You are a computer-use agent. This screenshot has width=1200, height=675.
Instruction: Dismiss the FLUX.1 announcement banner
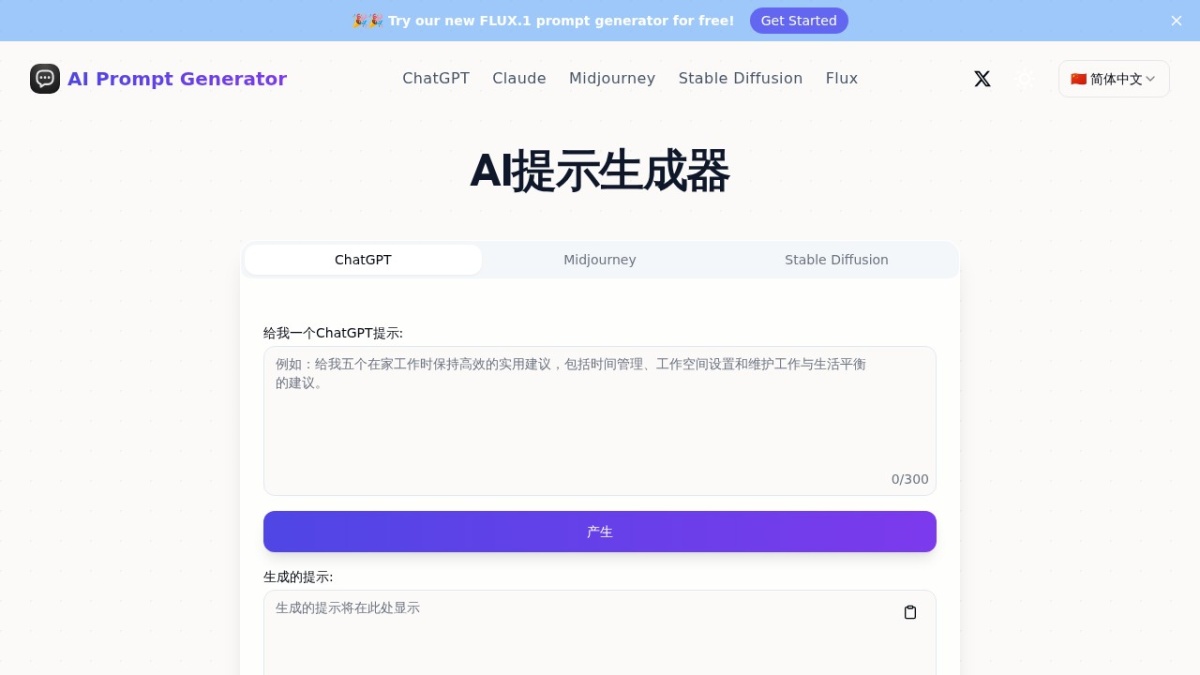click(x=1176, y=21)
